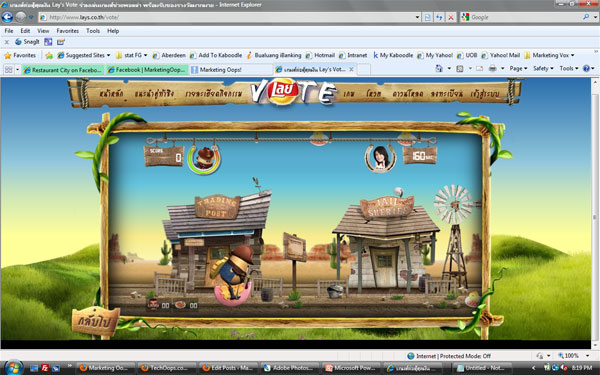600x375 pixels.
Task: Click the Lay's VOTE logo
Action: pyautogui.click(x=293, y=92)
